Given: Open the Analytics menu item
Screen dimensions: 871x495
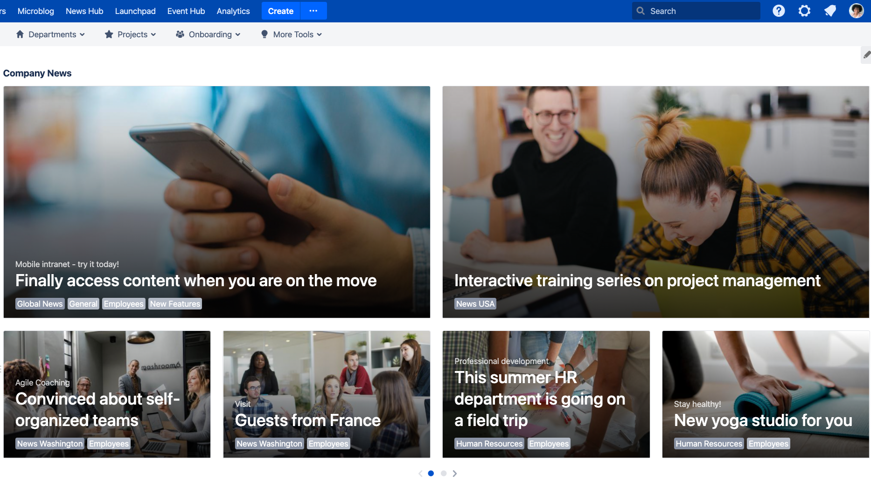Looking at the screenshot, I should click(x=233, y=11).
